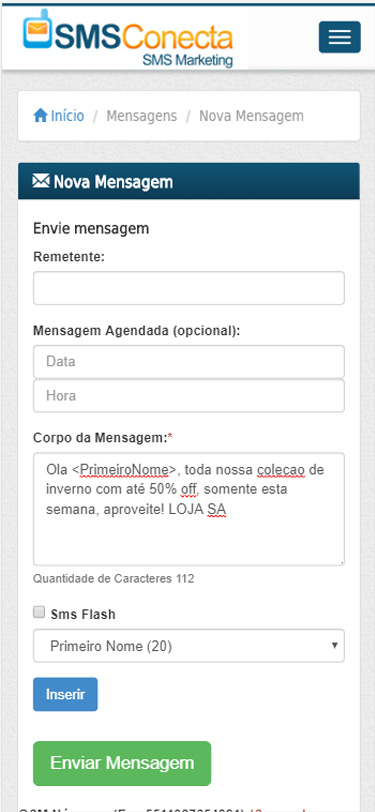Click the Hora scheduling field
375x812 pixels.
(x=189, y=396)
